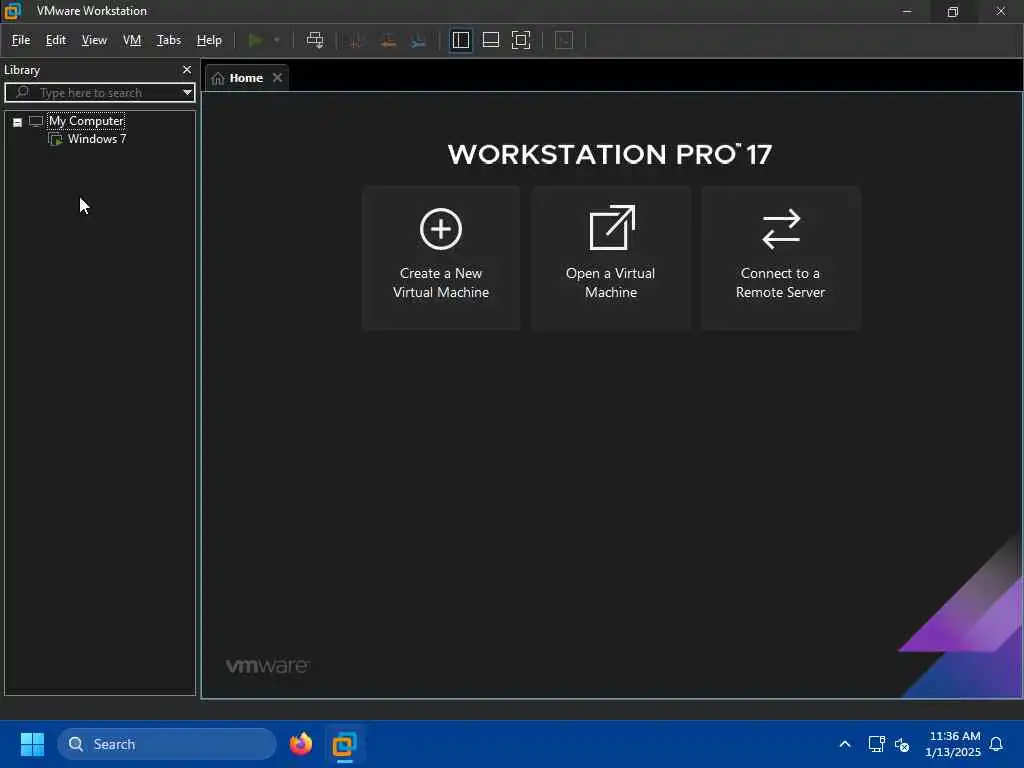Image resolution: width=1024 pixels, height=768 pixels.
Task: Click Send Ctrl+Alt+Del toolbar icon
Action: click(x=315, y=40)
